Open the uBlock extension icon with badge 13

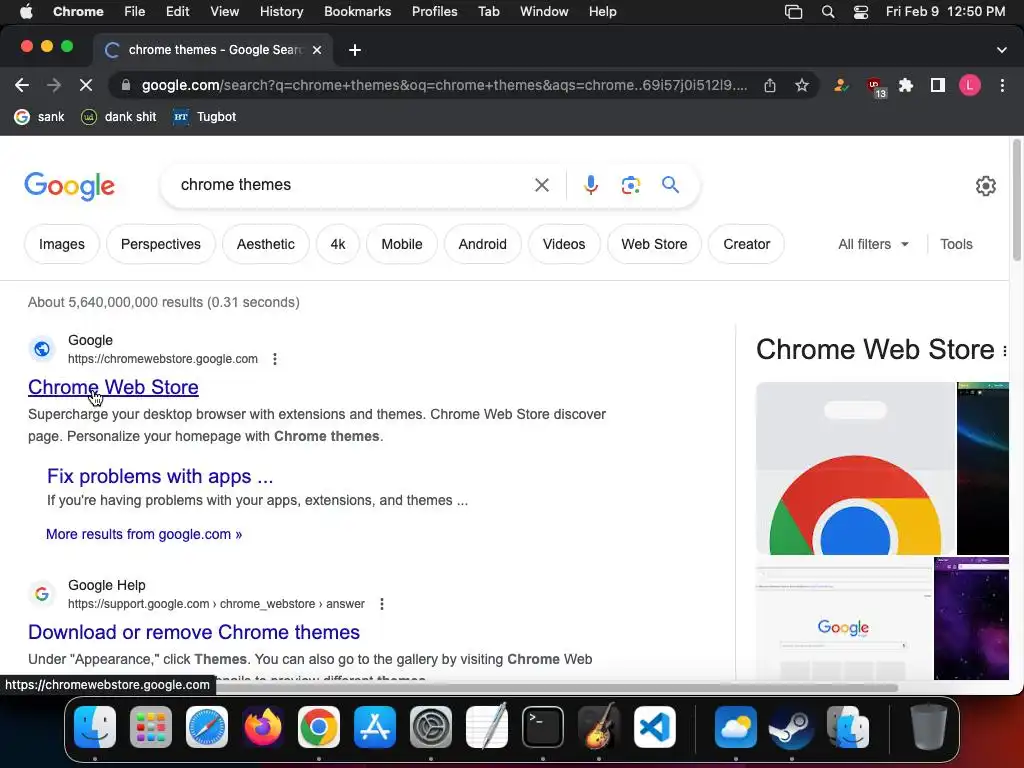pos(874,86)
